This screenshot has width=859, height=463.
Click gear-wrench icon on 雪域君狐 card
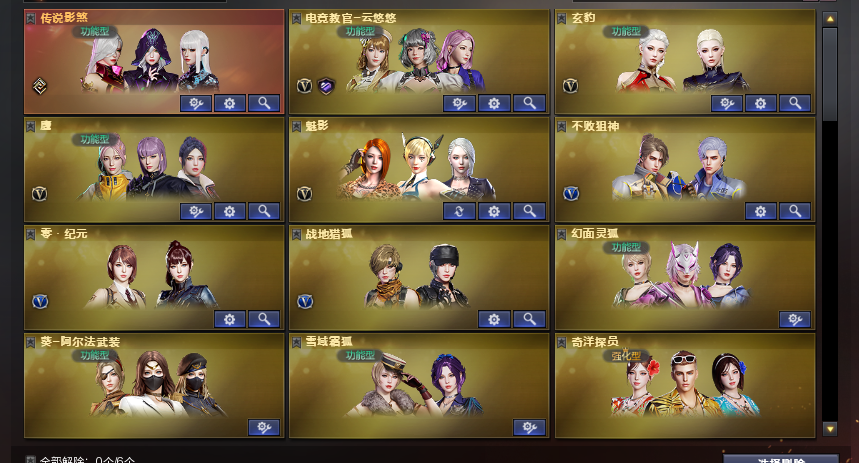coord(529,427)
